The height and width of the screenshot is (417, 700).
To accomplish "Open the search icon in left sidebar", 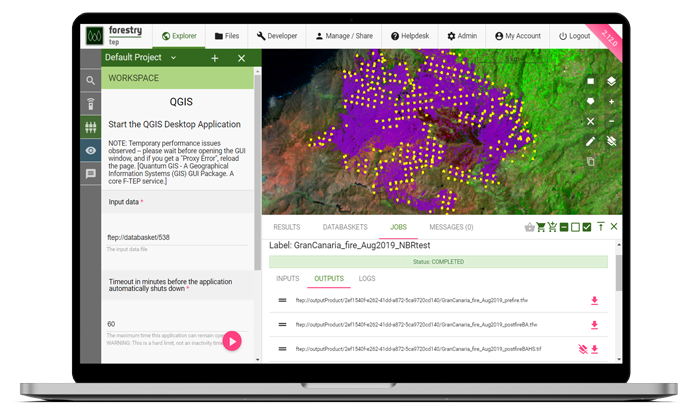I will (x=91, y=80).
